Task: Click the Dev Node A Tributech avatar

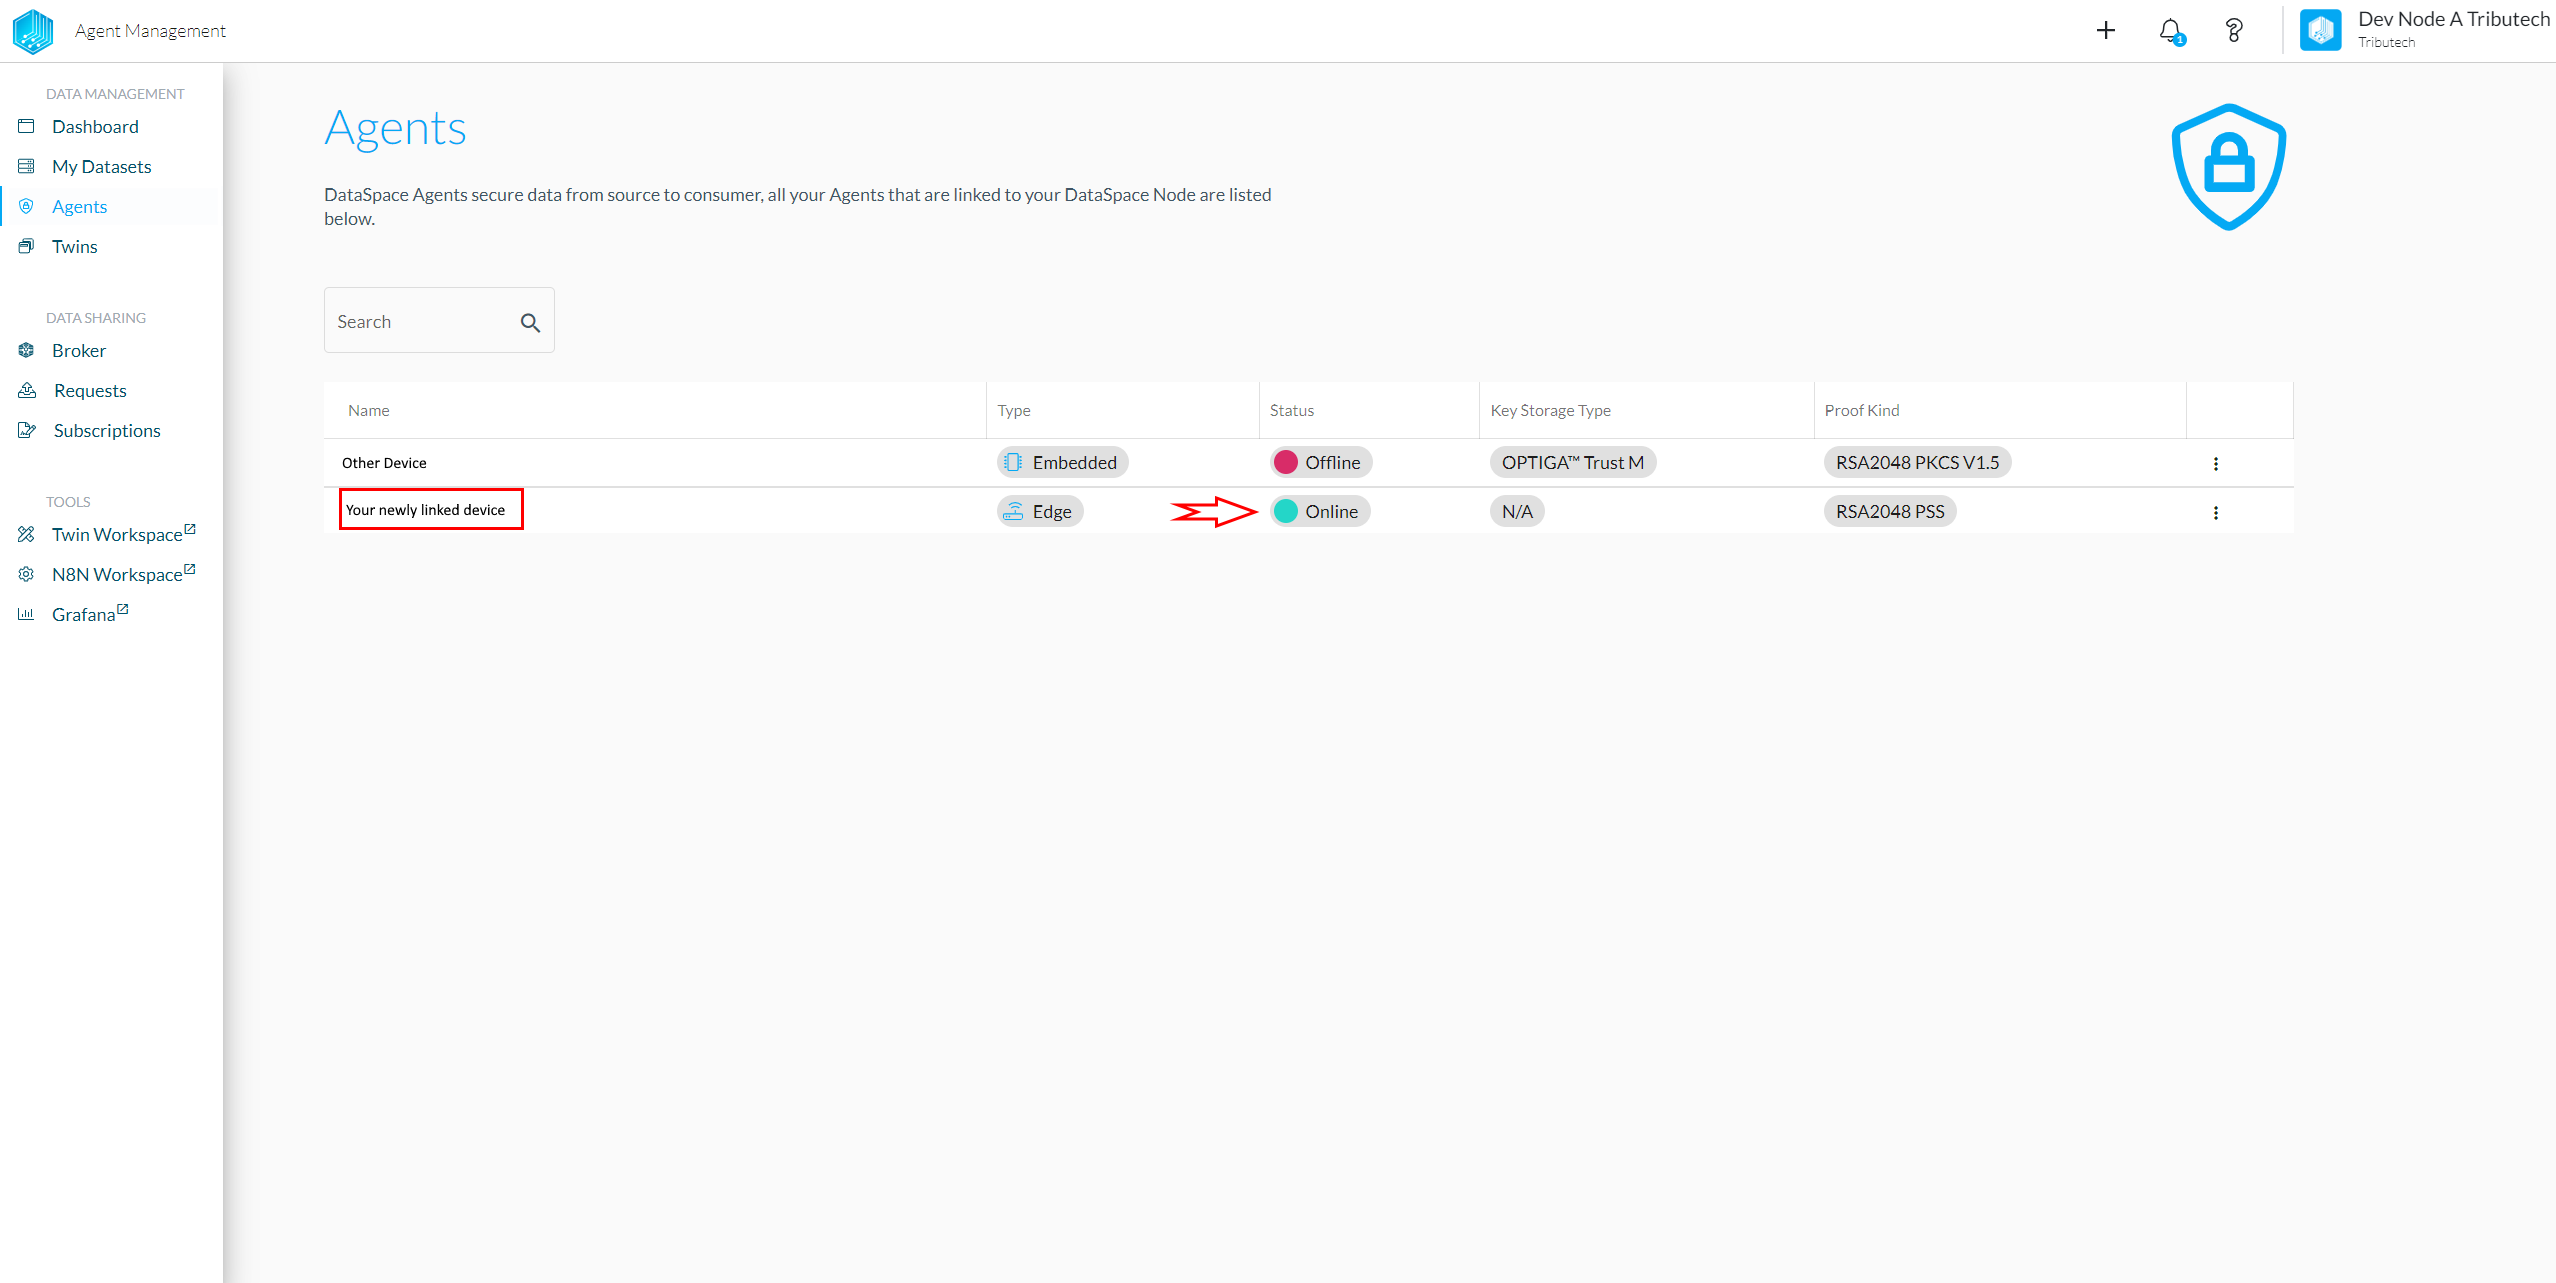Action: [x=2320, y=31]
